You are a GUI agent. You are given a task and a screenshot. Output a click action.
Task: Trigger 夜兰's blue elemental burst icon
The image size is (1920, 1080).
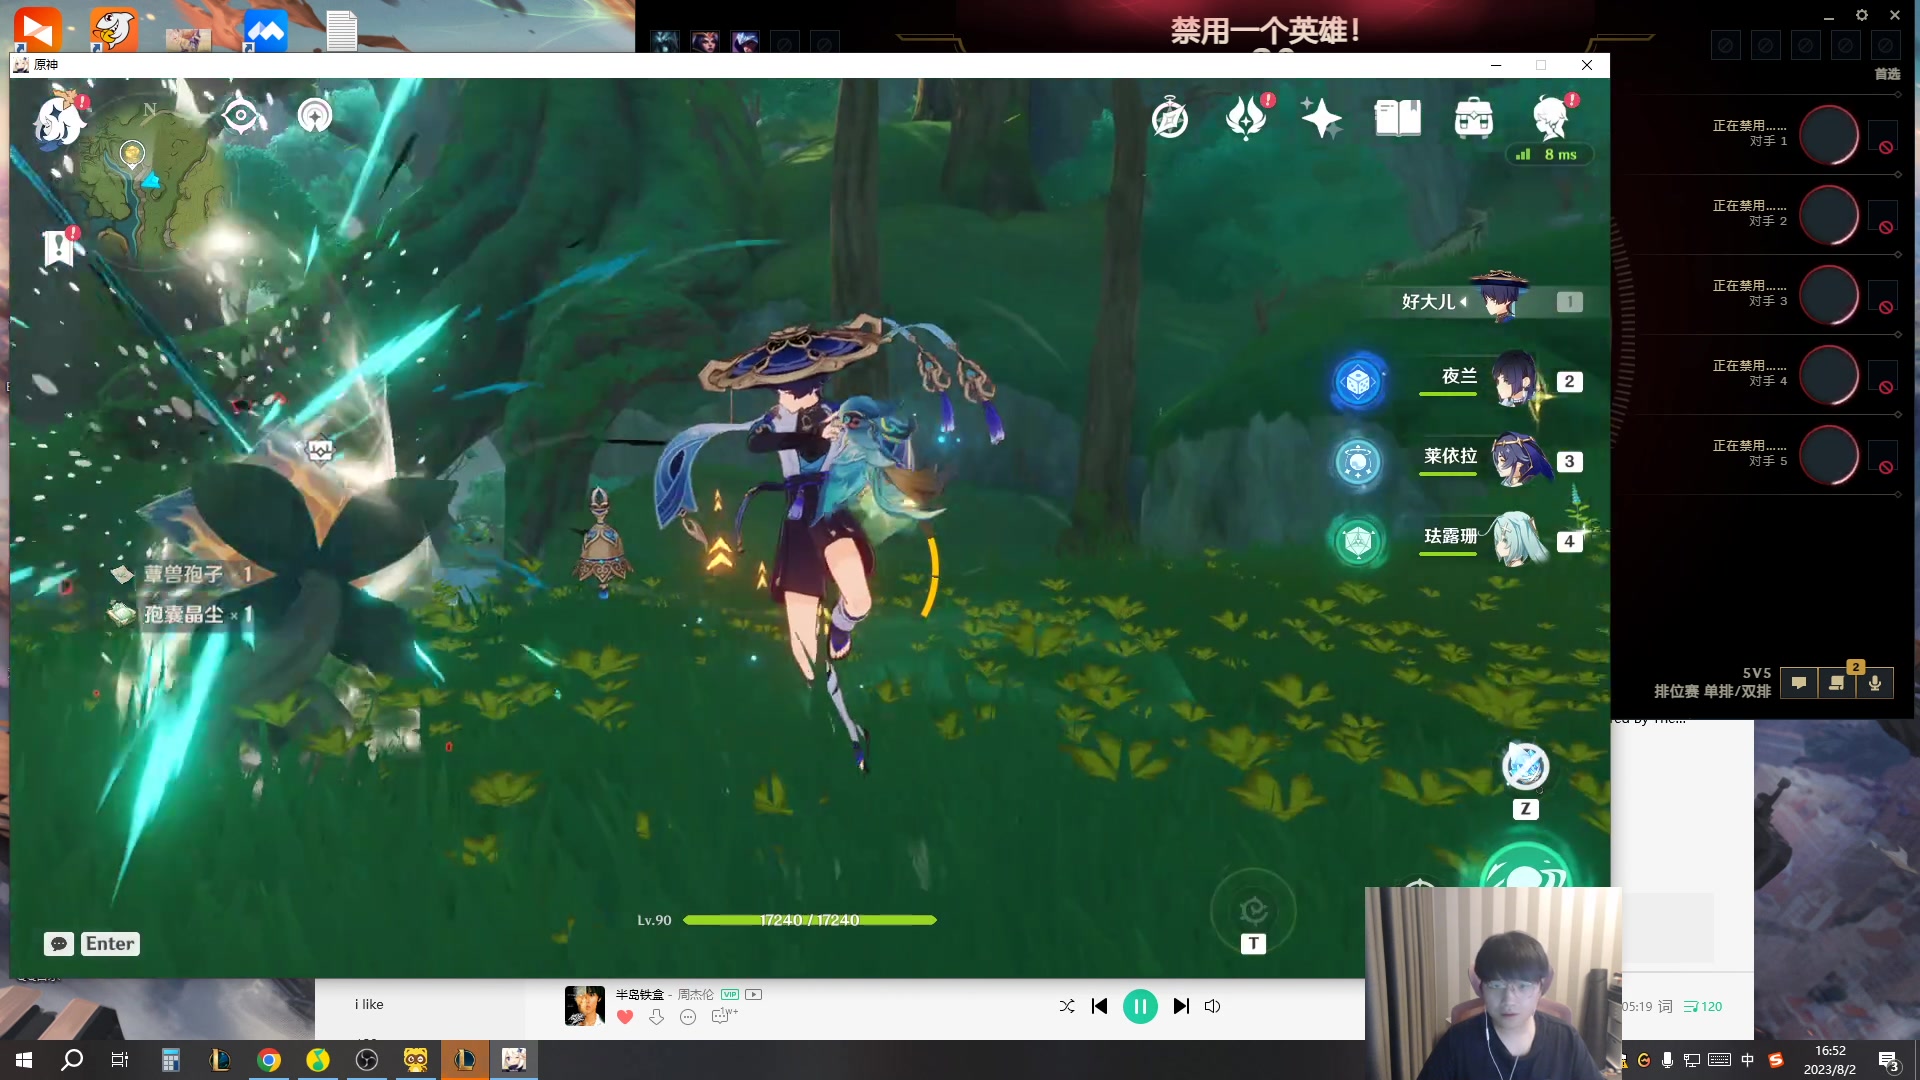(1358, 381)
